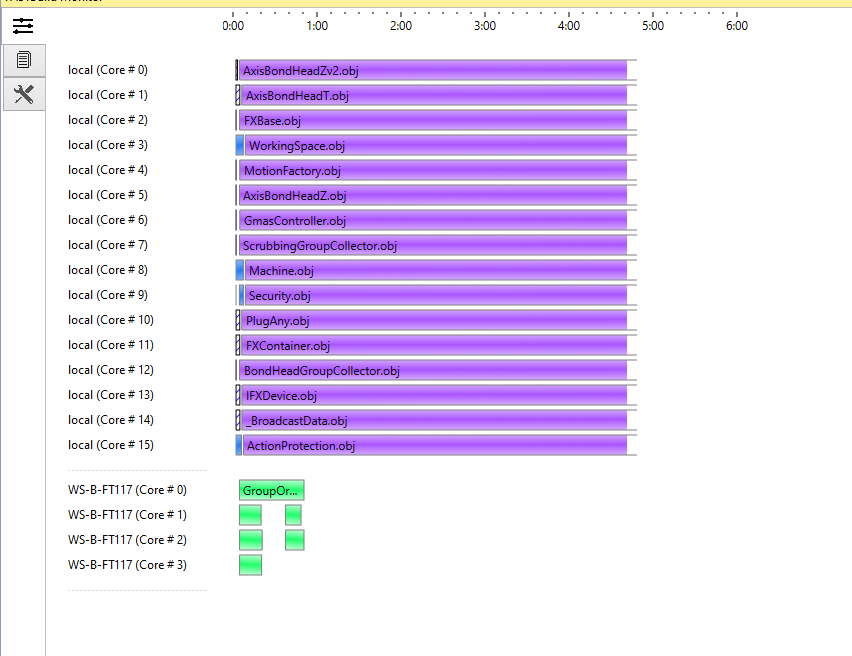Click the GroupOr... green task block
This screenshot has height=656, width=852.
click(x=271, y=490)
